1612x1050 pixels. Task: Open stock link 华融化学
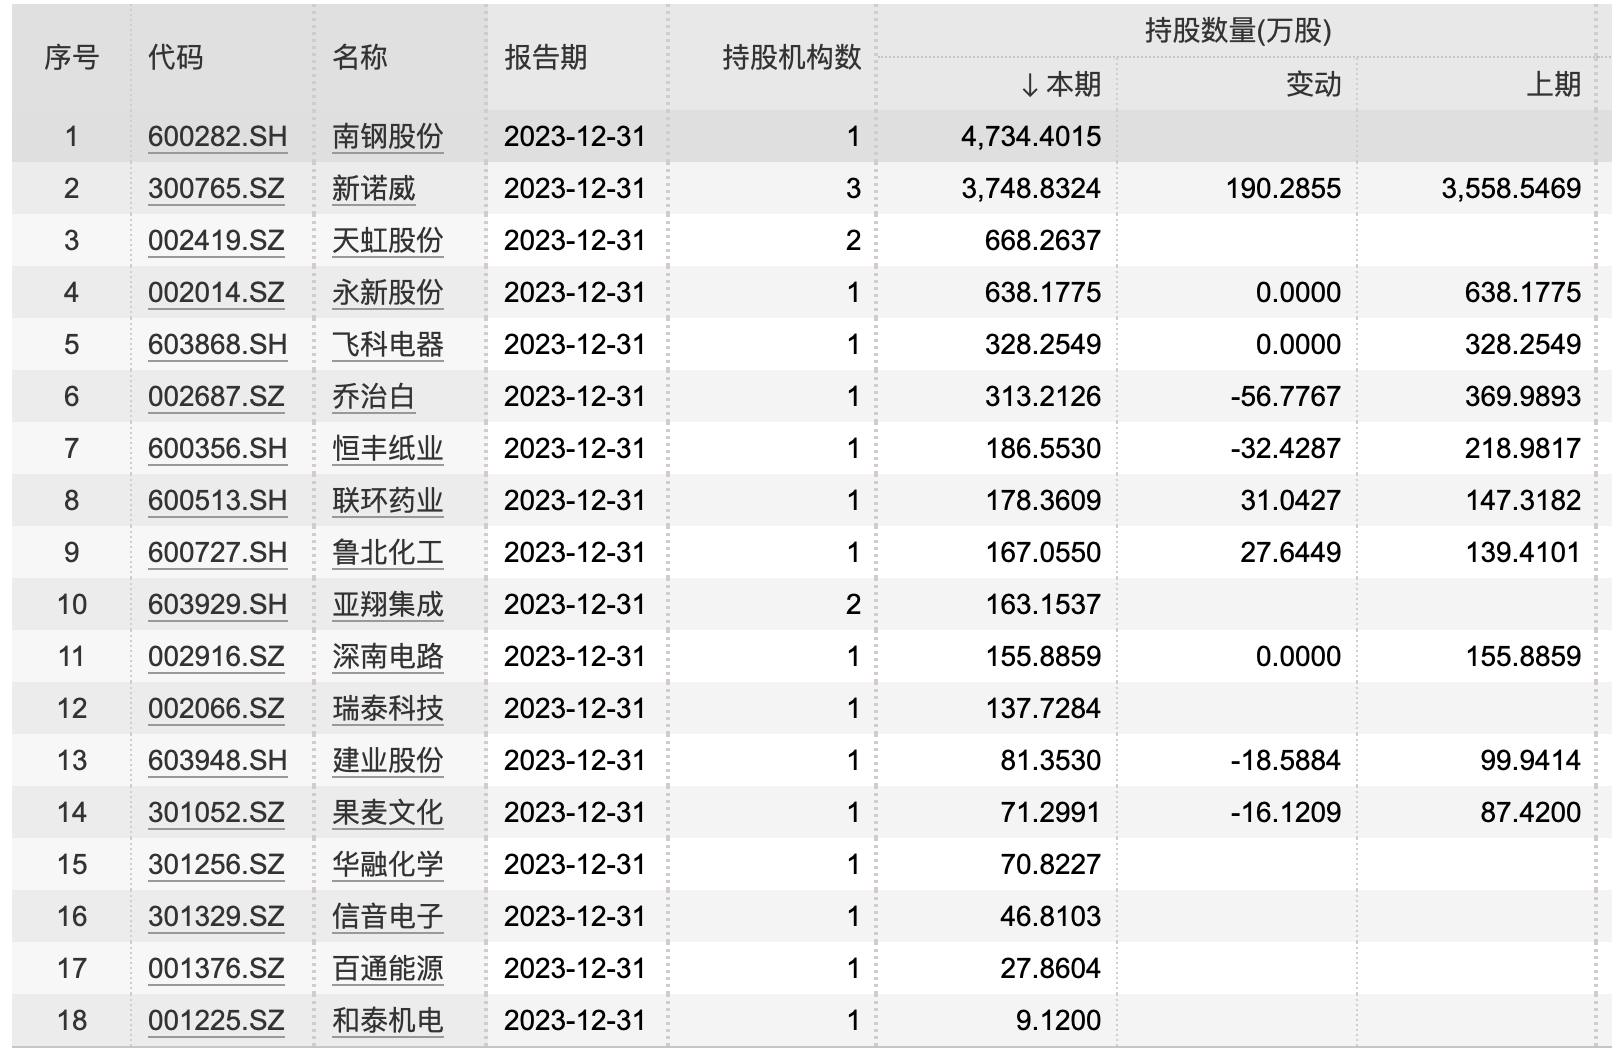click(387, 865)
